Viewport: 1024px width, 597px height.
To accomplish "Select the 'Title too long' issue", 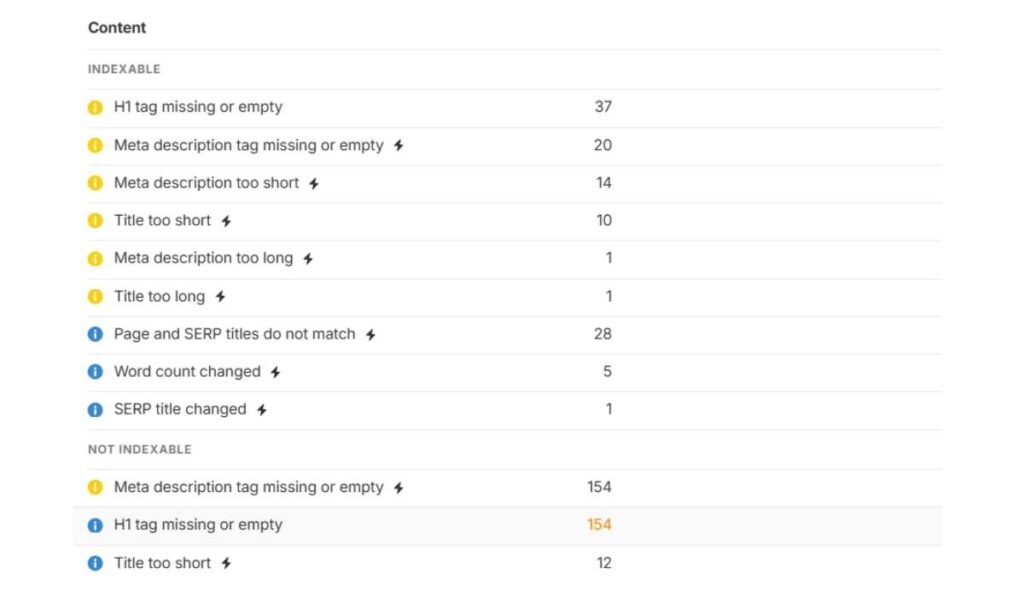I will (159, 296).
